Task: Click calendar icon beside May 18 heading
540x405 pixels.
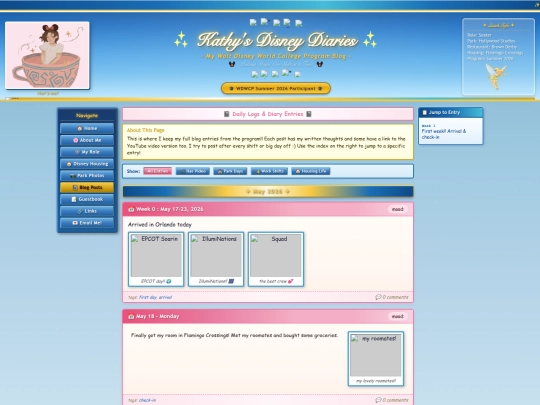Action: click(x=131, y=316)
